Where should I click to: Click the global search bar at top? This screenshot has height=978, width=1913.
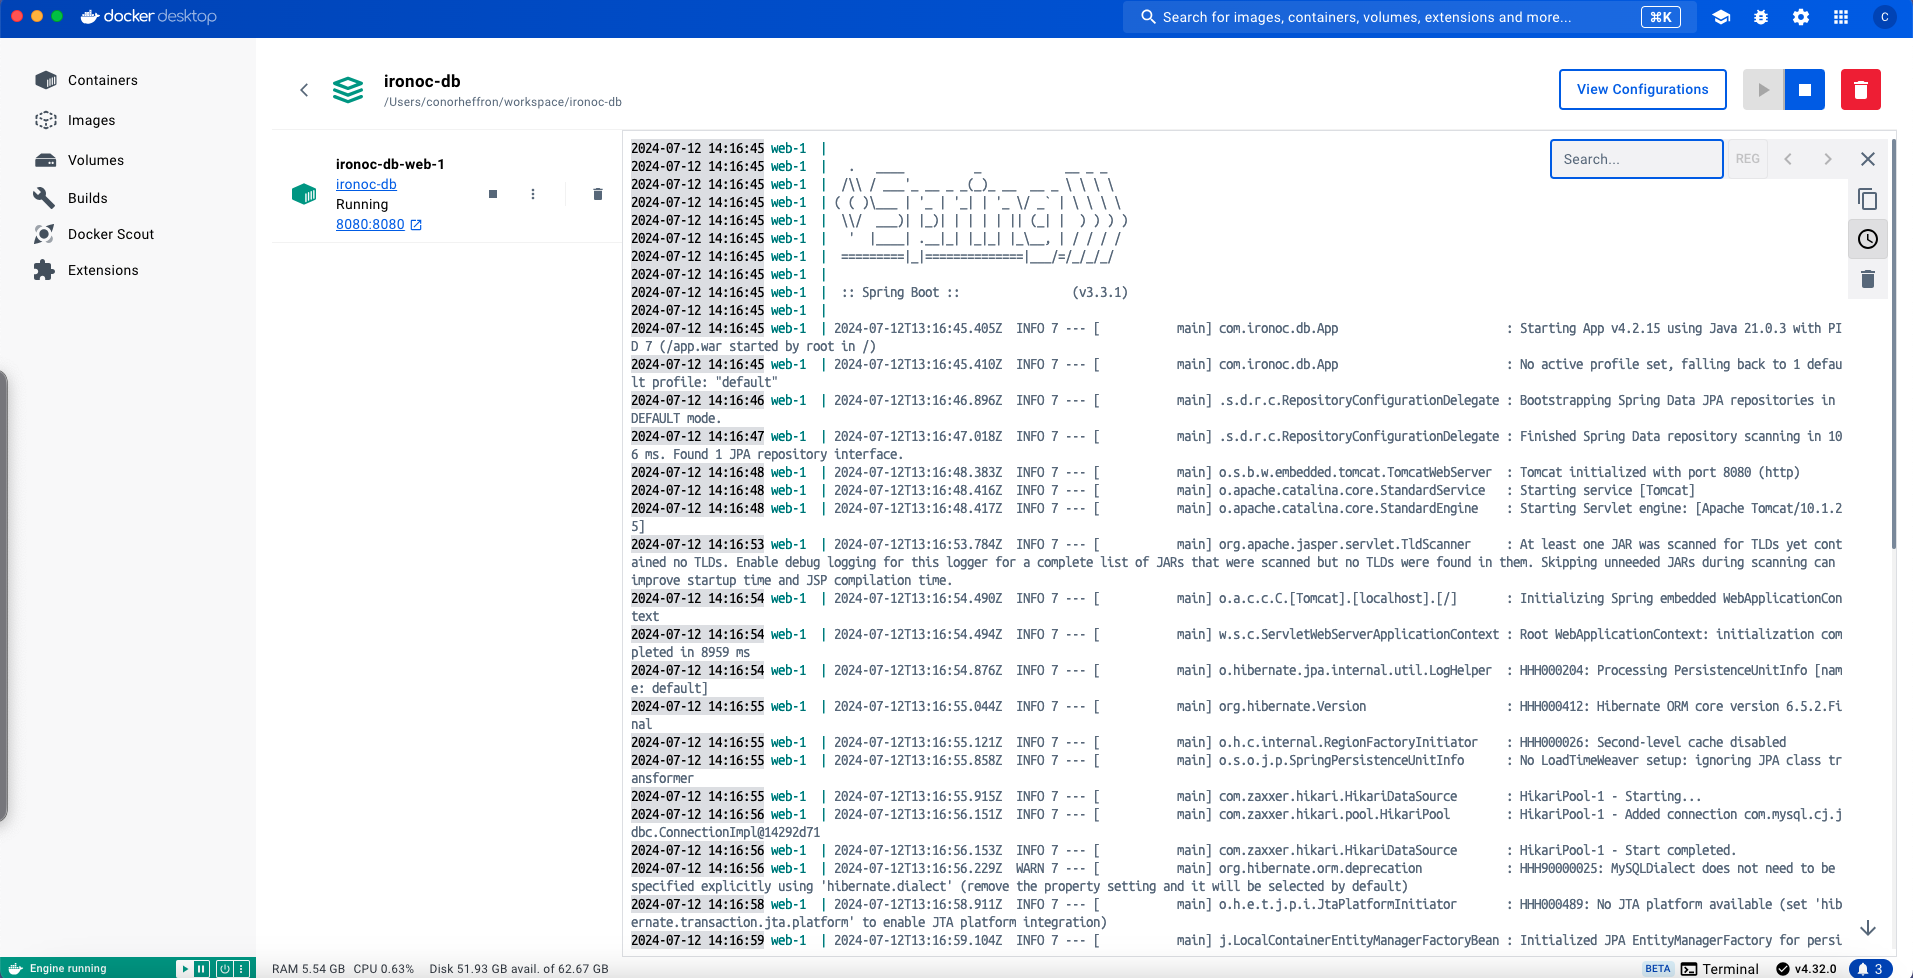(x=1410, y=17)
